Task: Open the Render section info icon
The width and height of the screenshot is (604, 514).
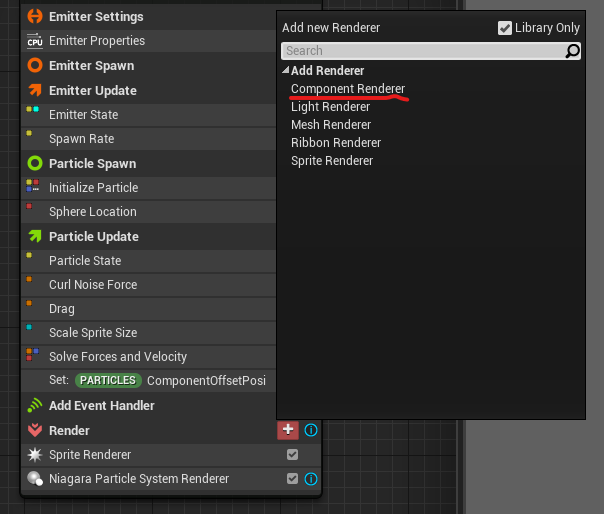Action: point(311,430)
